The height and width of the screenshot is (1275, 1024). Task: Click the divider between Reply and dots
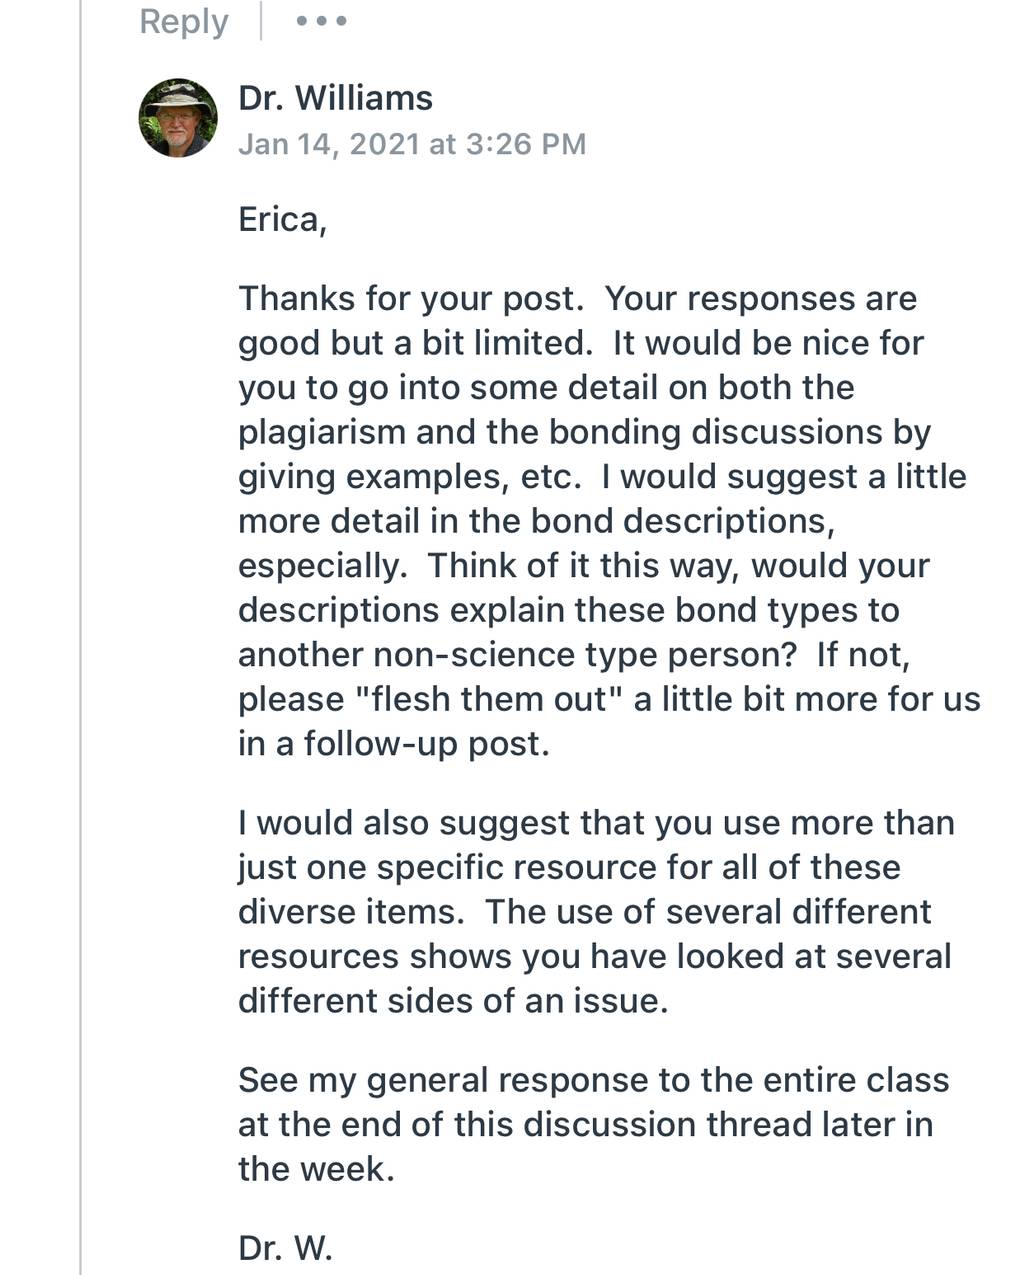click(262, 21)
